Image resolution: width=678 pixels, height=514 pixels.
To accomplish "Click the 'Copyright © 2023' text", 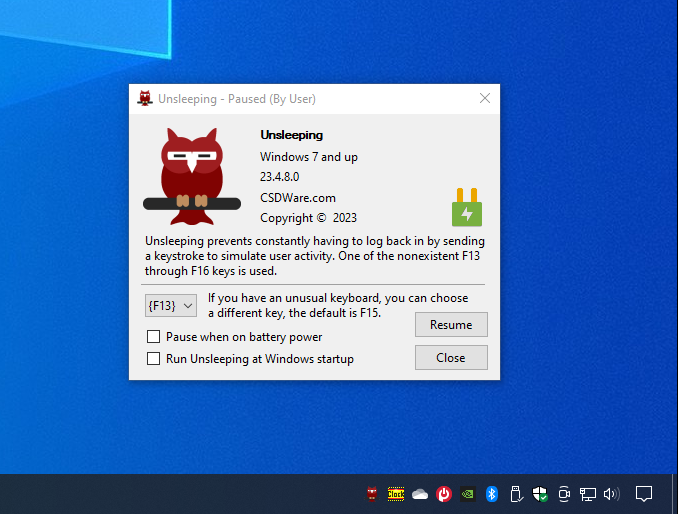I will 308,217.
